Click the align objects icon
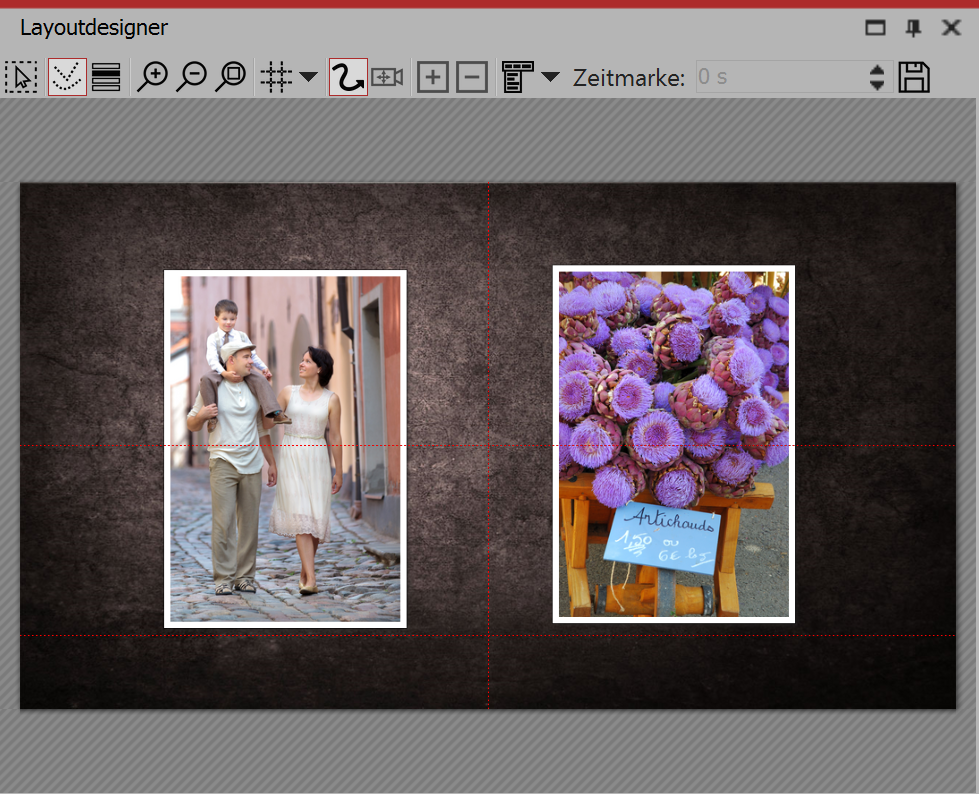 tap(518, 77)
